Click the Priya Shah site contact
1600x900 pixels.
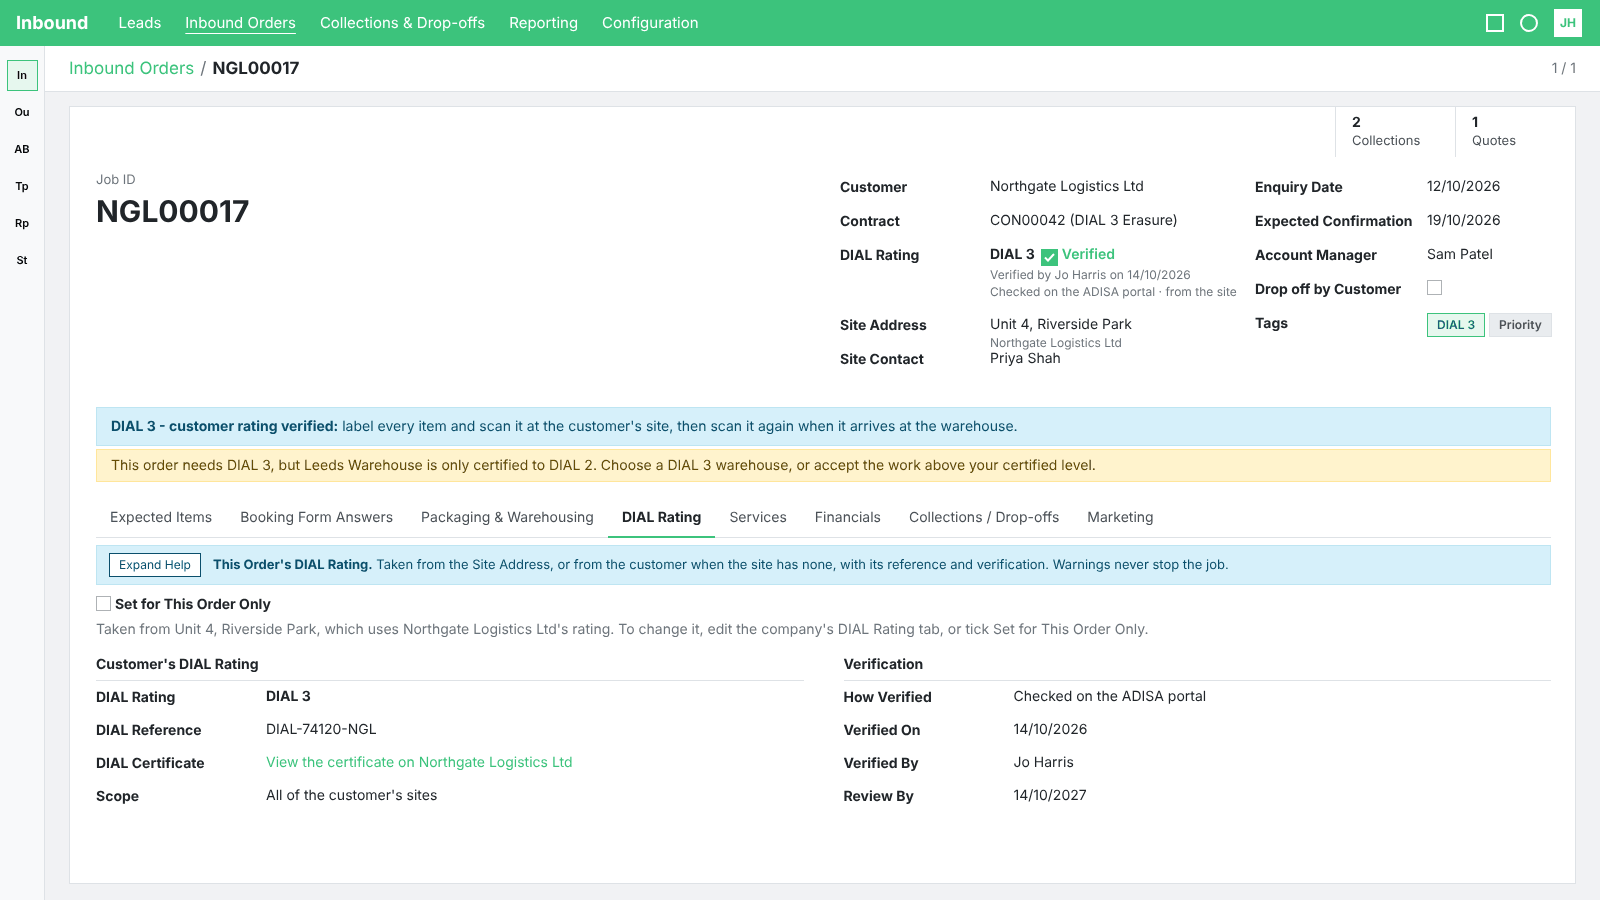(1025, 358)
